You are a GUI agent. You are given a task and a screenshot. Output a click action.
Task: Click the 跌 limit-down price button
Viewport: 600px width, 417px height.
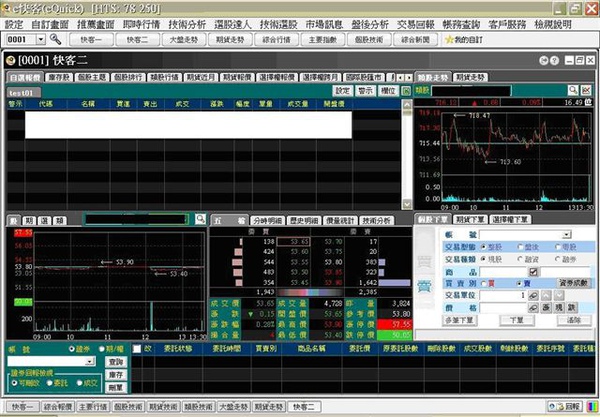click(572, 308)
